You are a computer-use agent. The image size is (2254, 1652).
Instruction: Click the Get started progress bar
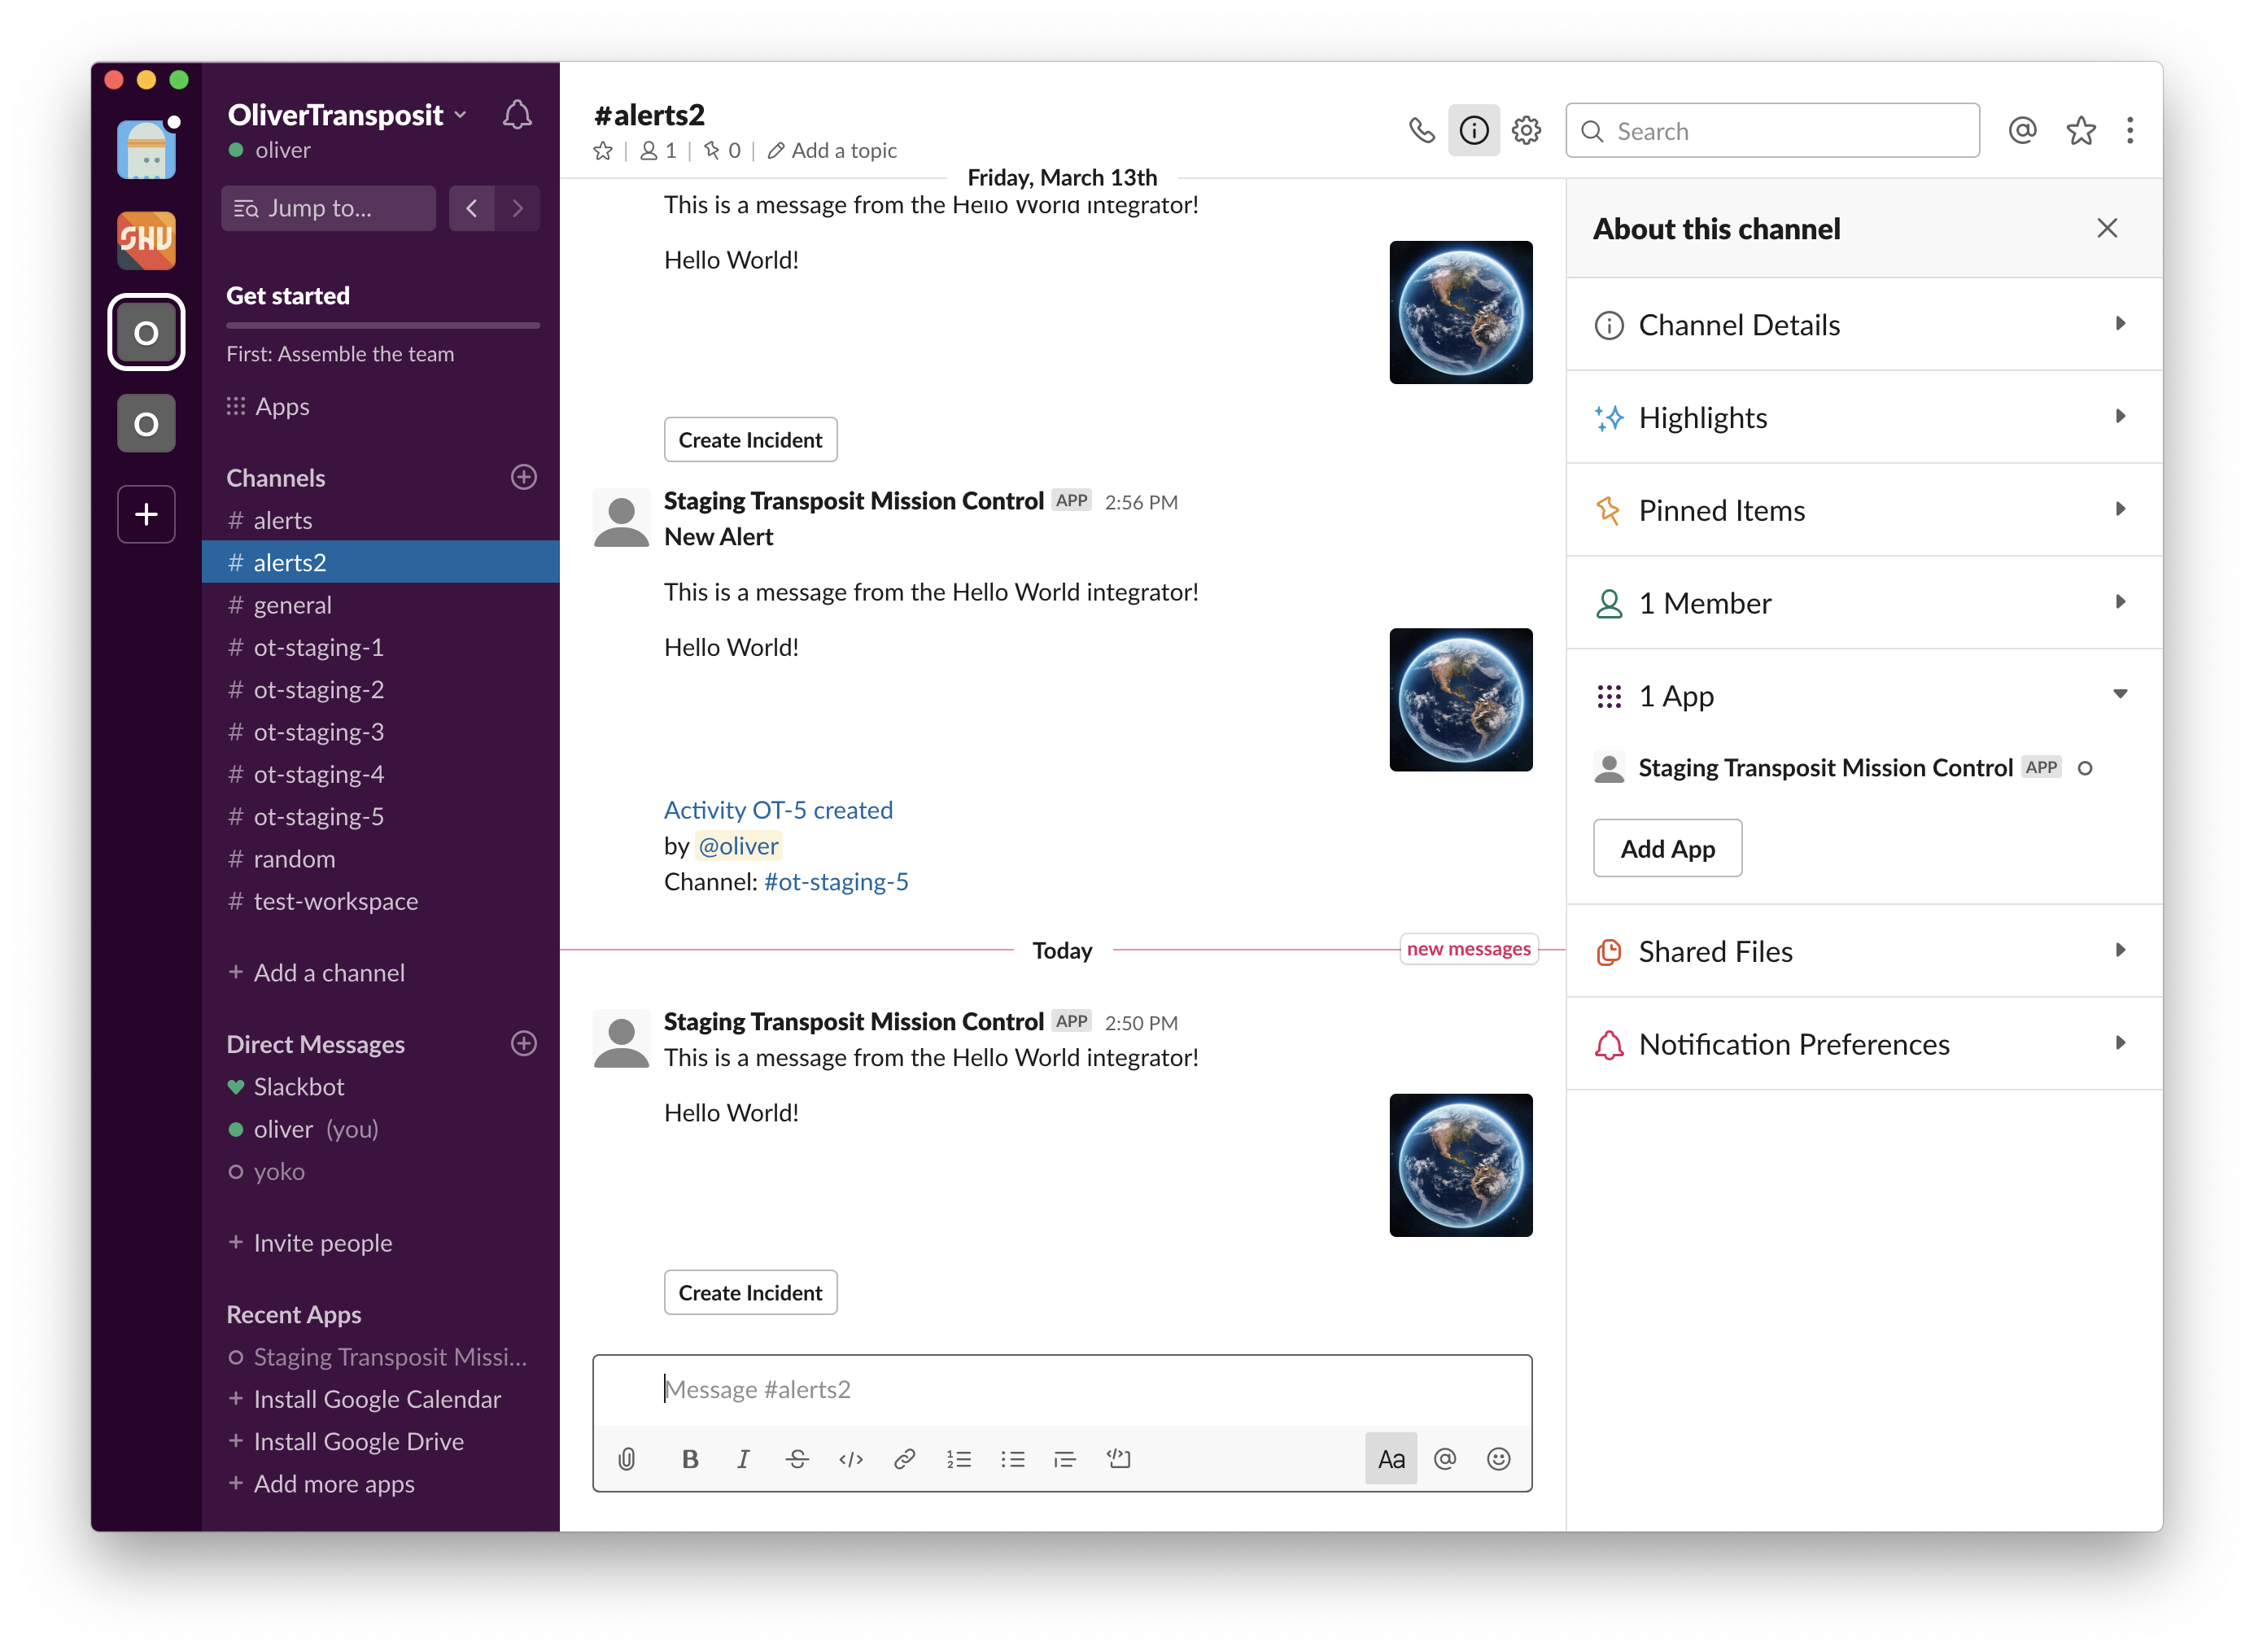pyautogui.click(x=382, y=325)
